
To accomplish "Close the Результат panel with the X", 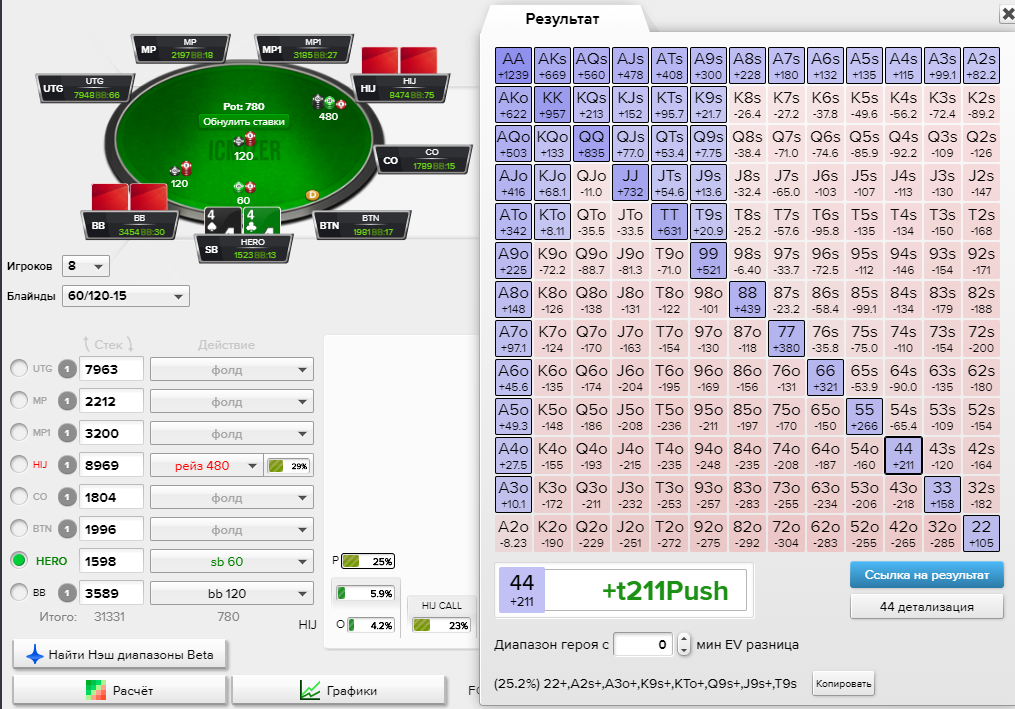I will tap(1008, 14).
